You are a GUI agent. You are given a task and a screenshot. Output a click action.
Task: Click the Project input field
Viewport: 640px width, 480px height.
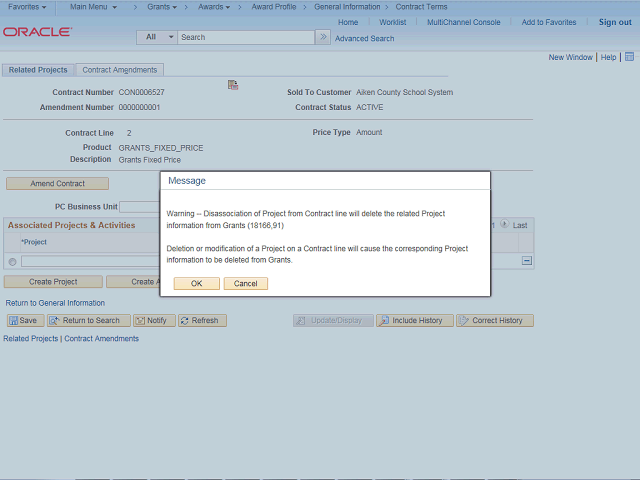(x=91, y=261)
